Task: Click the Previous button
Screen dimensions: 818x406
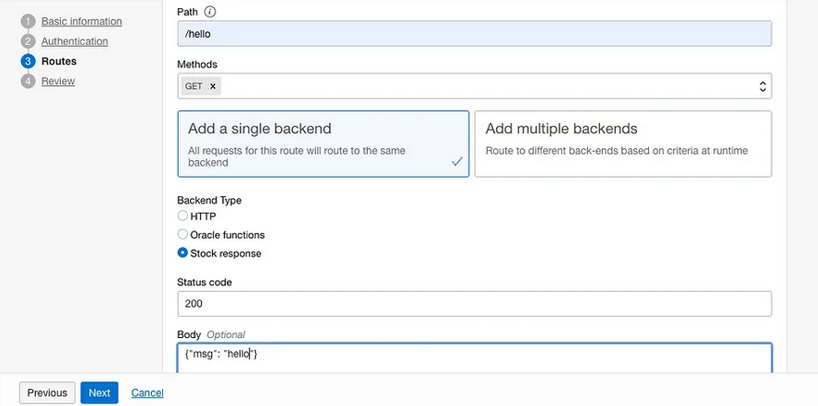Action: pyautogui.click(x=47, y=393)
